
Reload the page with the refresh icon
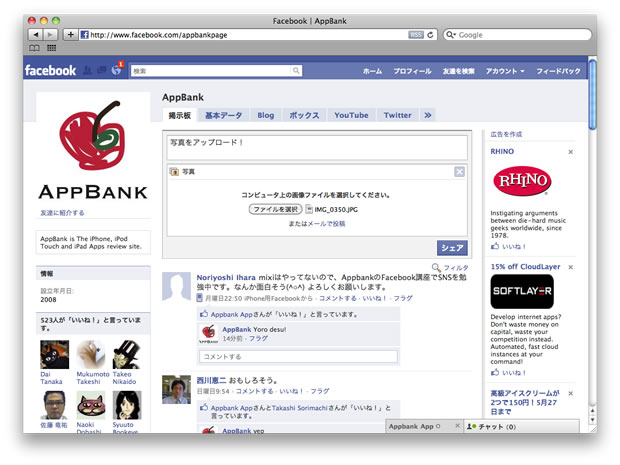431,35
